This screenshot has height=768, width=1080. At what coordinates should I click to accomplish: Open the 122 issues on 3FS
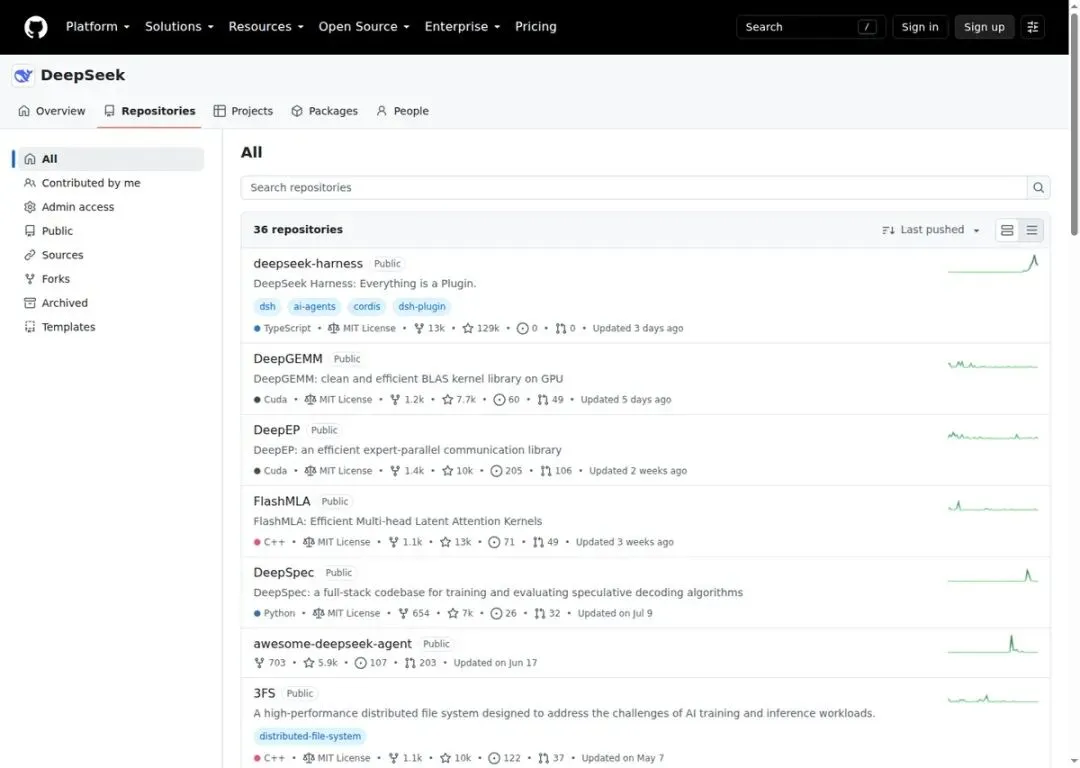coord(504,758)
